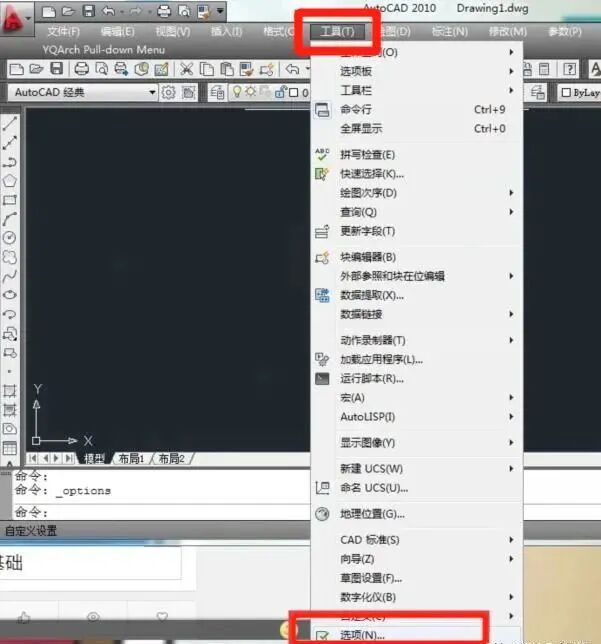Open the quick access toolbar customize arrow
Screen dimensions: 601x644
(221, 11)
